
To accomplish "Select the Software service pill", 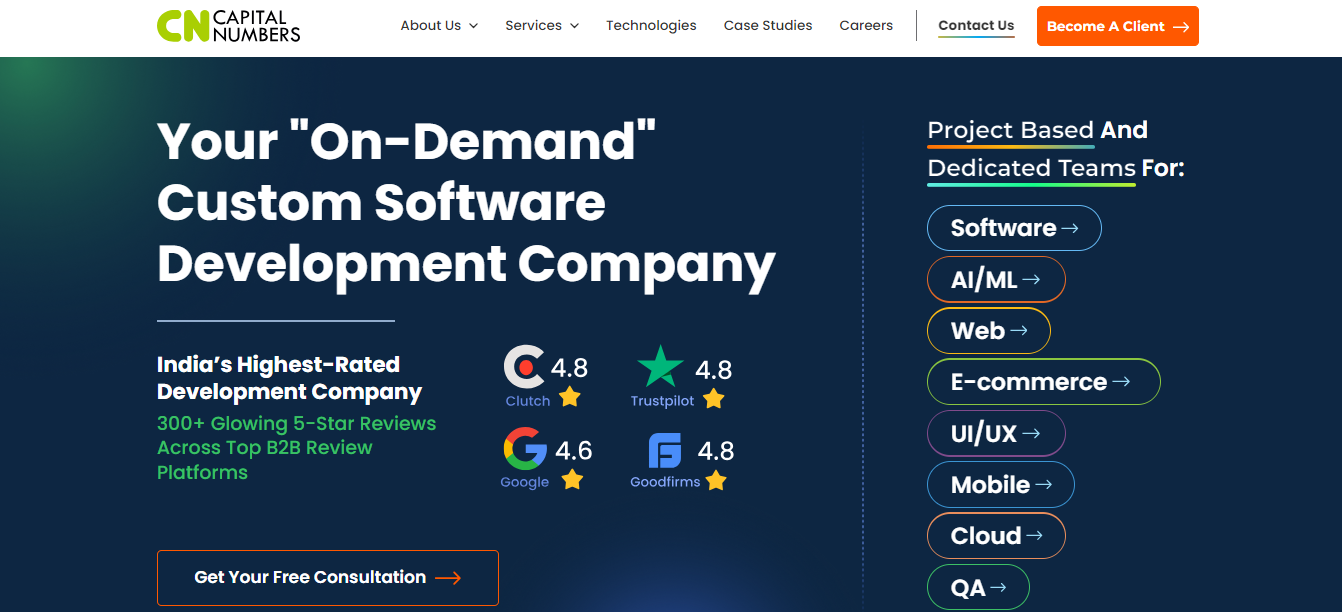I will [x=1014, y=228].
